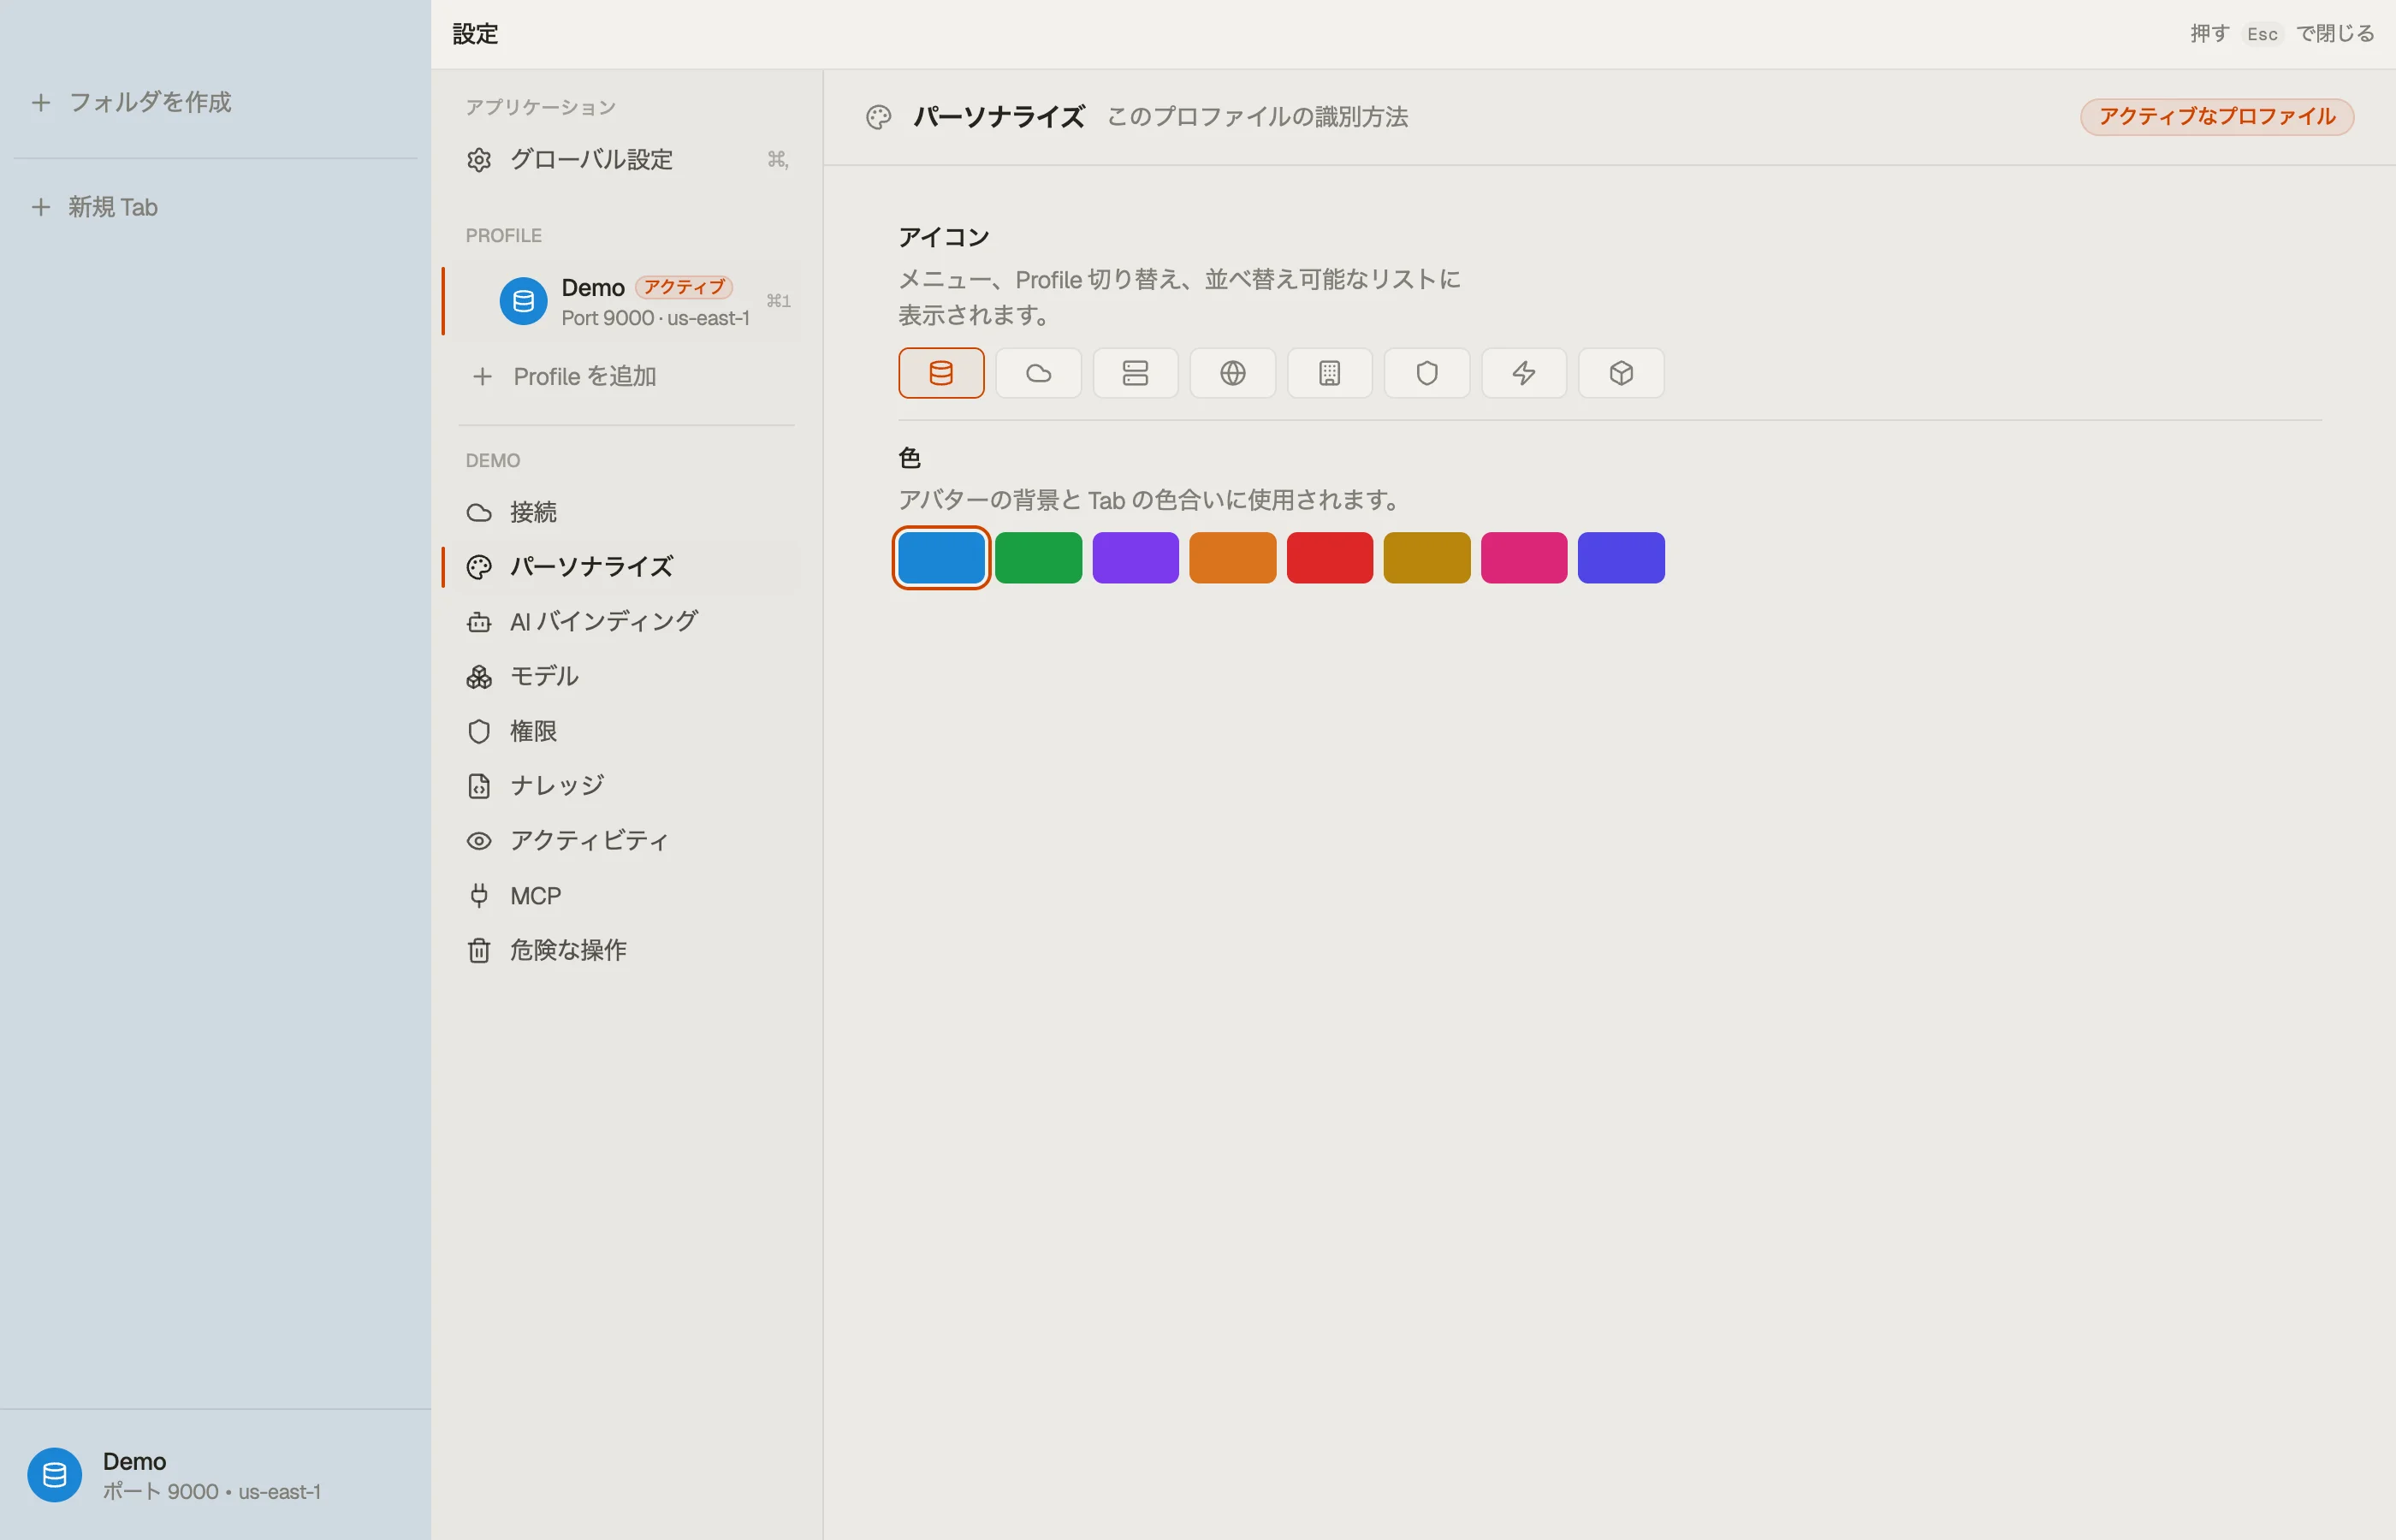Select the database icon option
The height and width of the screenshot is (1540, 2396).
[941, 373]
